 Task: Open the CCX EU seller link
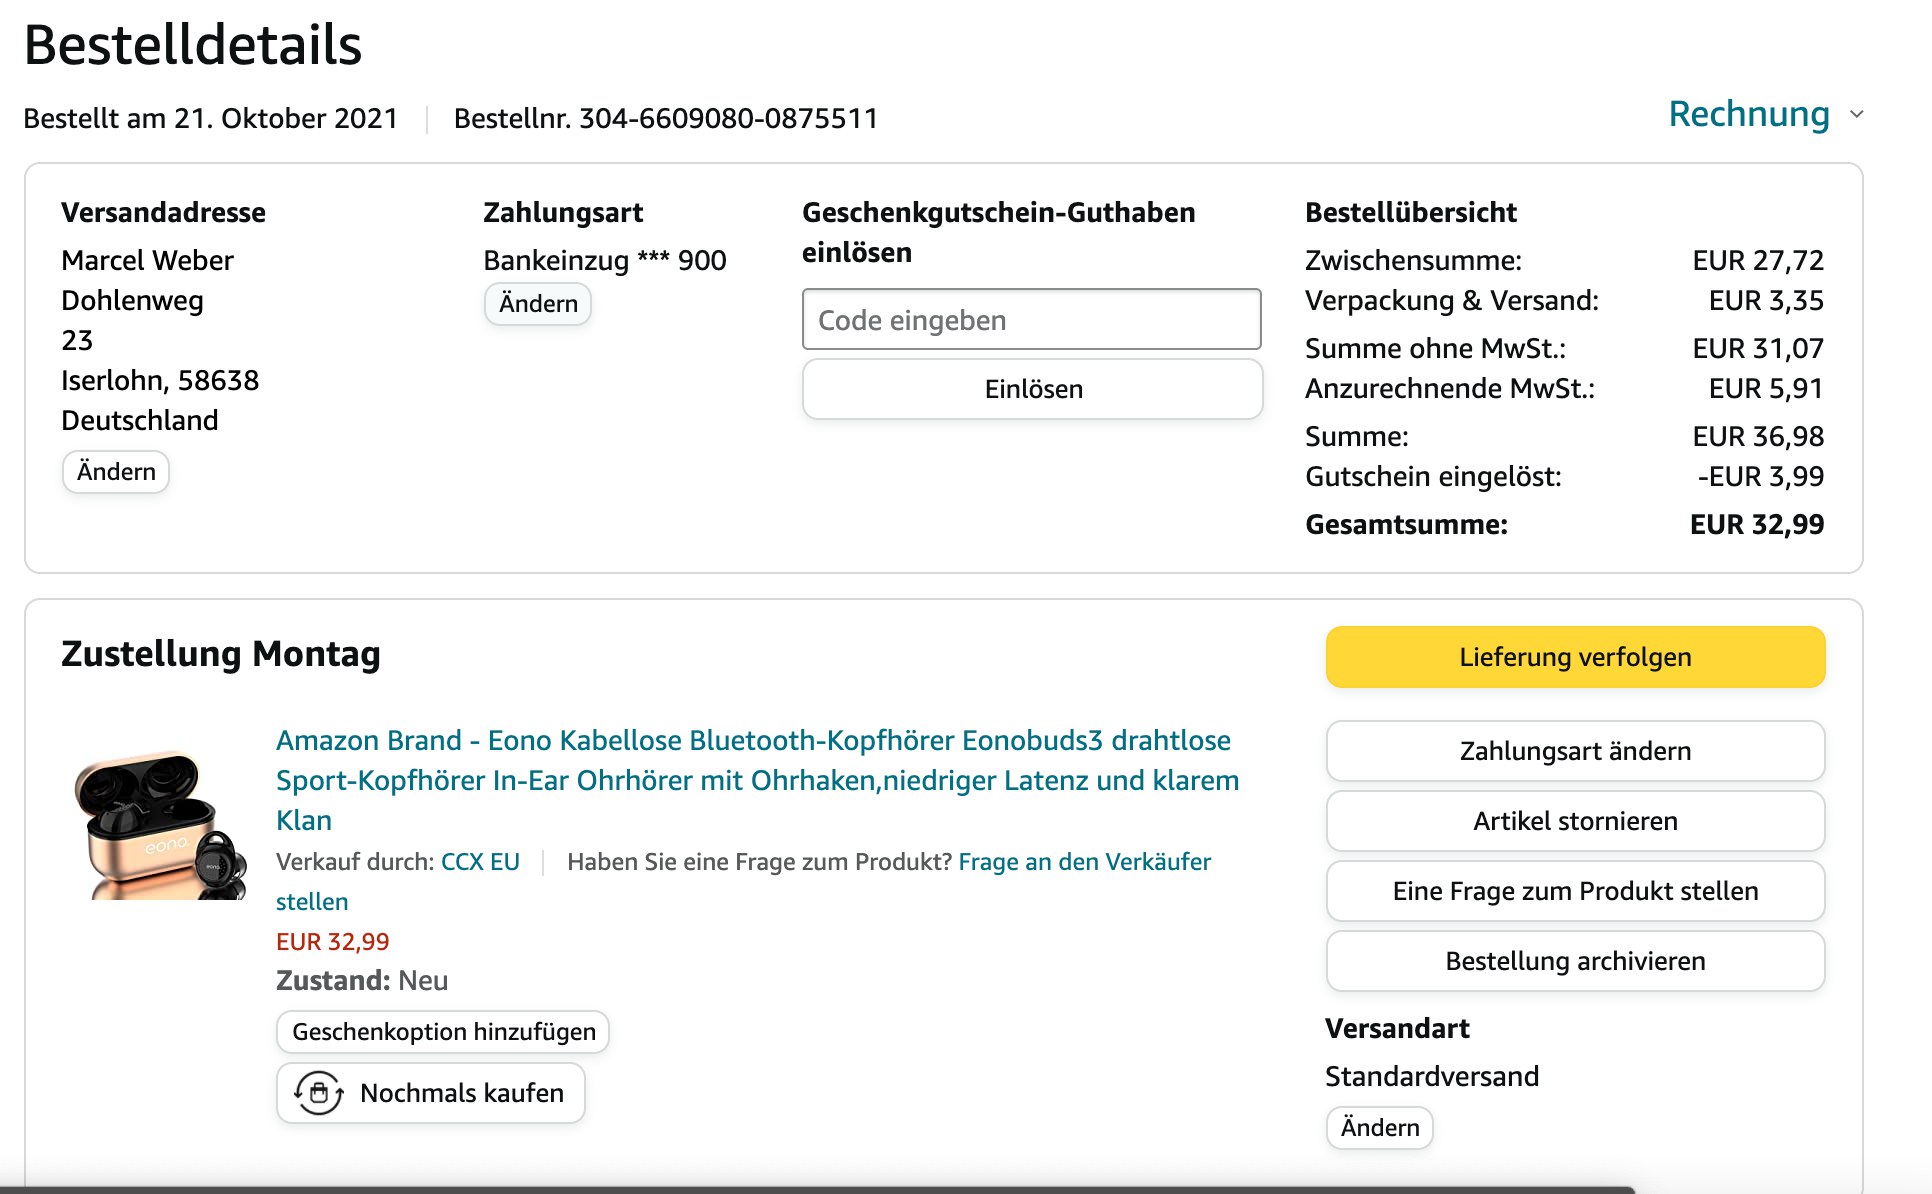[480, 862]
